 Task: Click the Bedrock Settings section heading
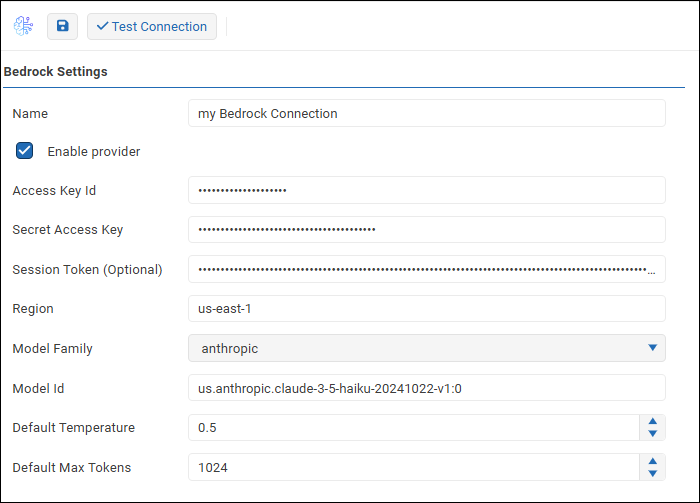click(56, 72)
